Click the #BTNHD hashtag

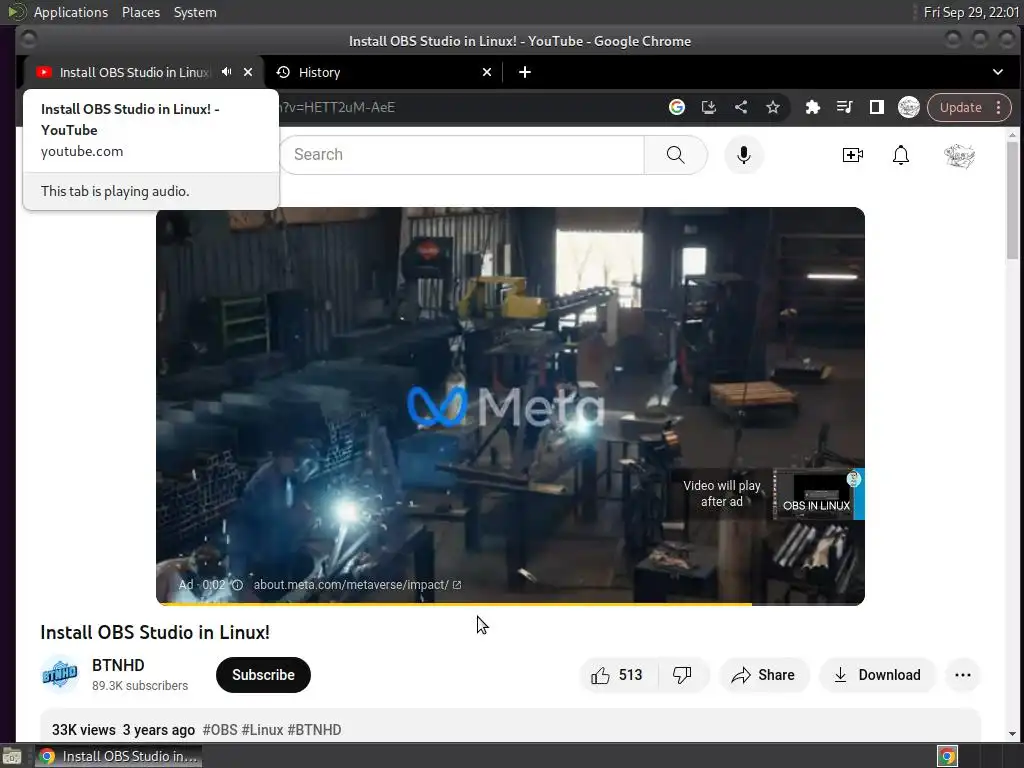pyautogui.click(x=314, y=729)
